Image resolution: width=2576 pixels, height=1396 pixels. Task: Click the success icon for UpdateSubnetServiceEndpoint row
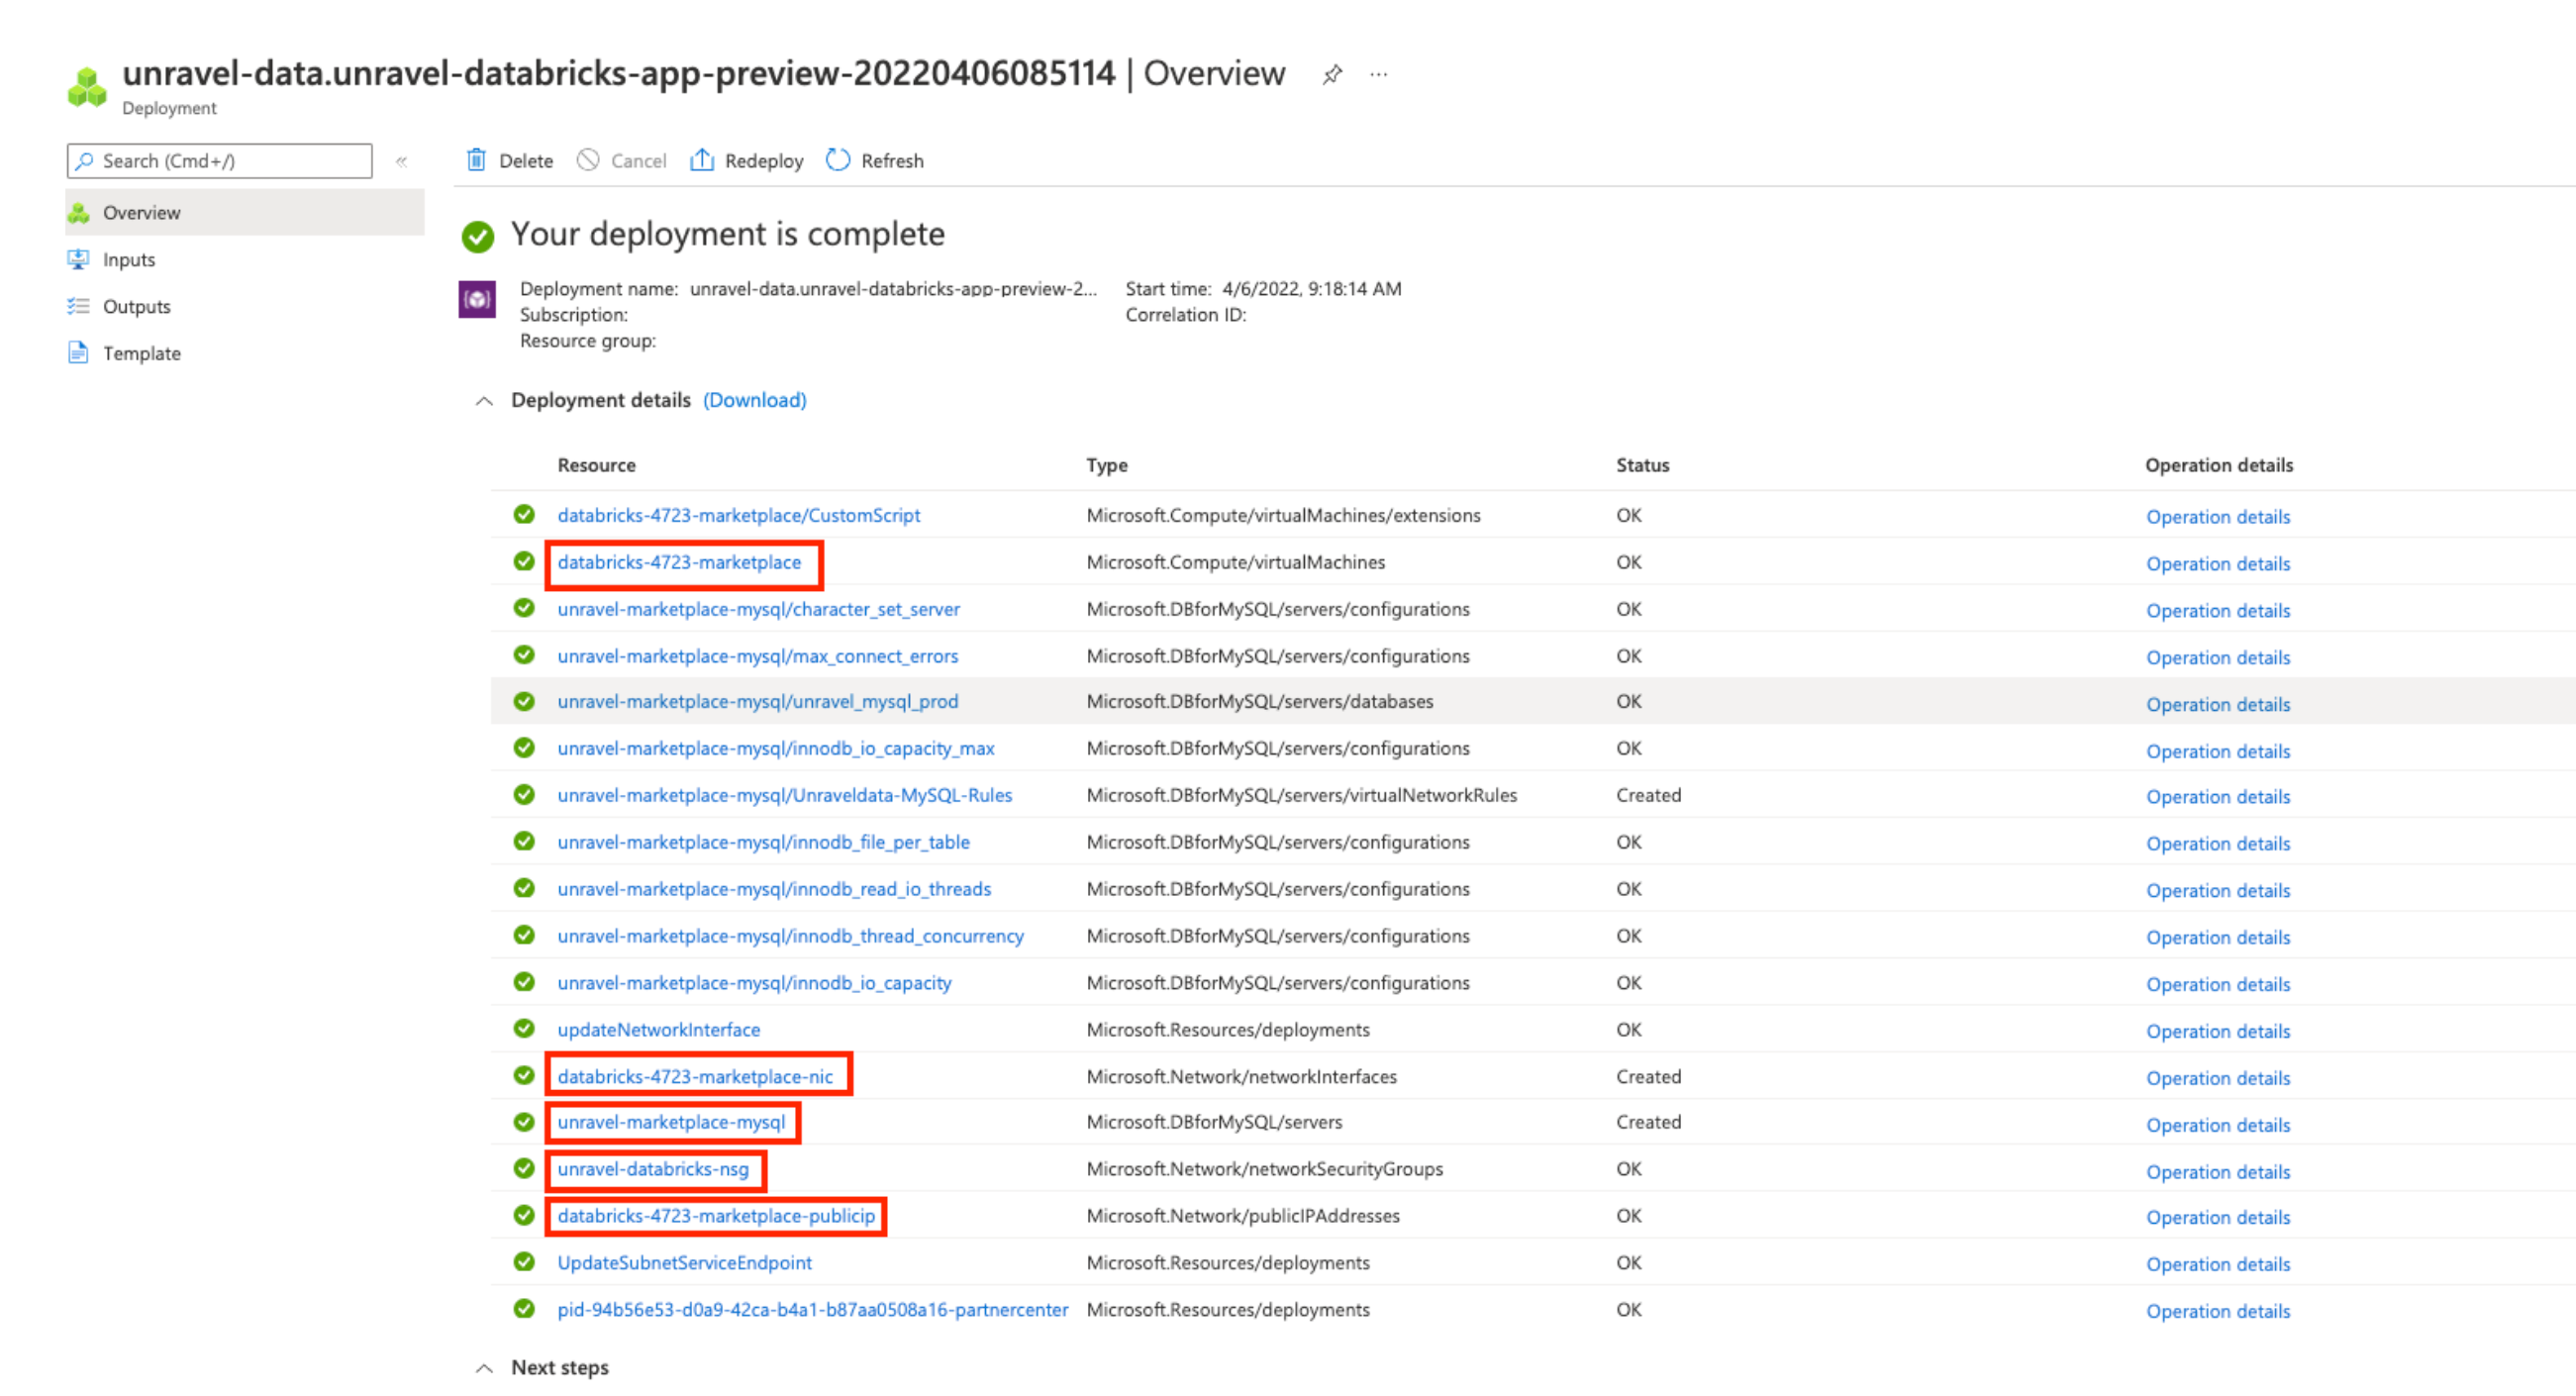point(524,1262)
